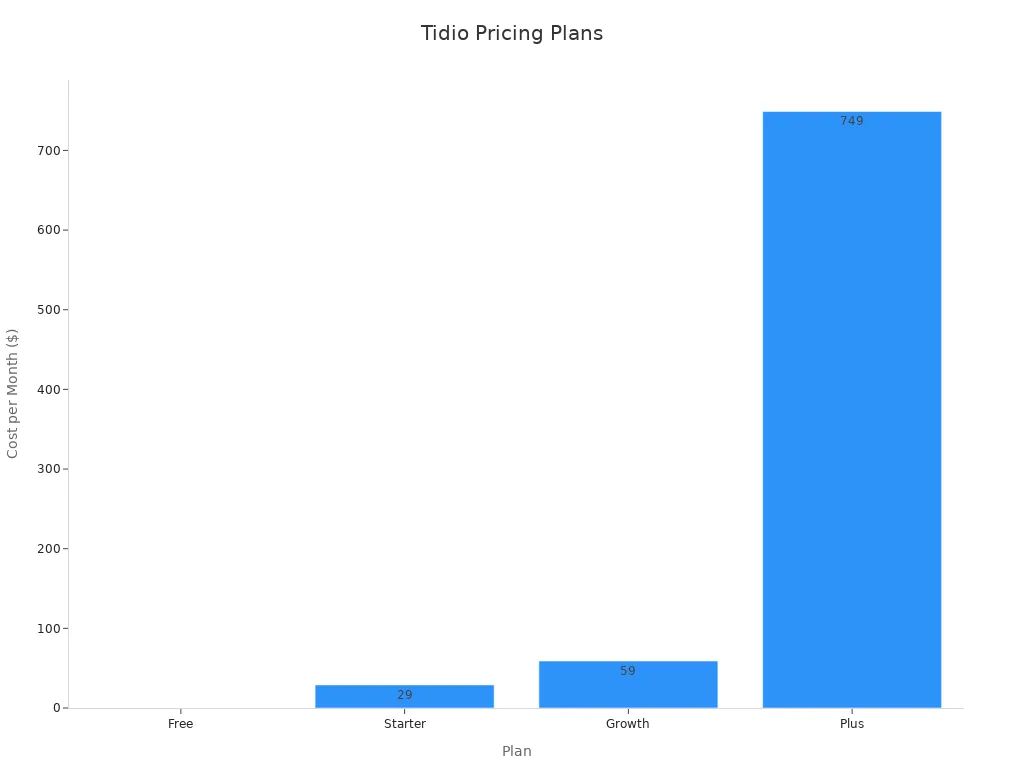Click the 749 value label
This screenshot has width=1024, height=768.
(851, 121)
